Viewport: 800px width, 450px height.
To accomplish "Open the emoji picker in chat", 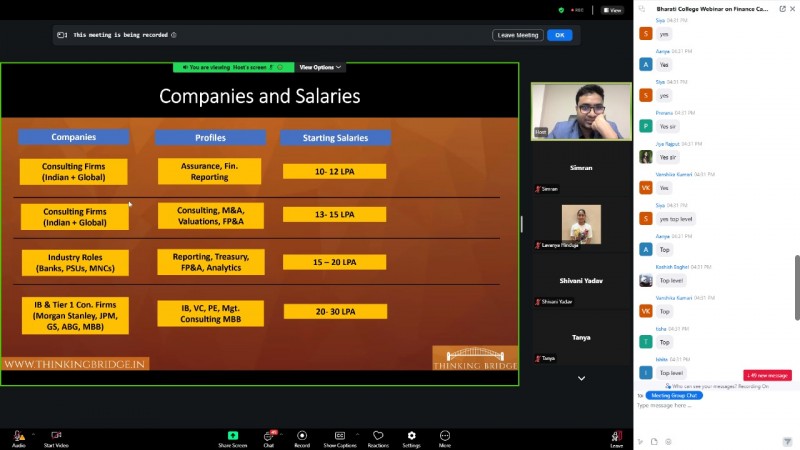I will tap(668, 442).
